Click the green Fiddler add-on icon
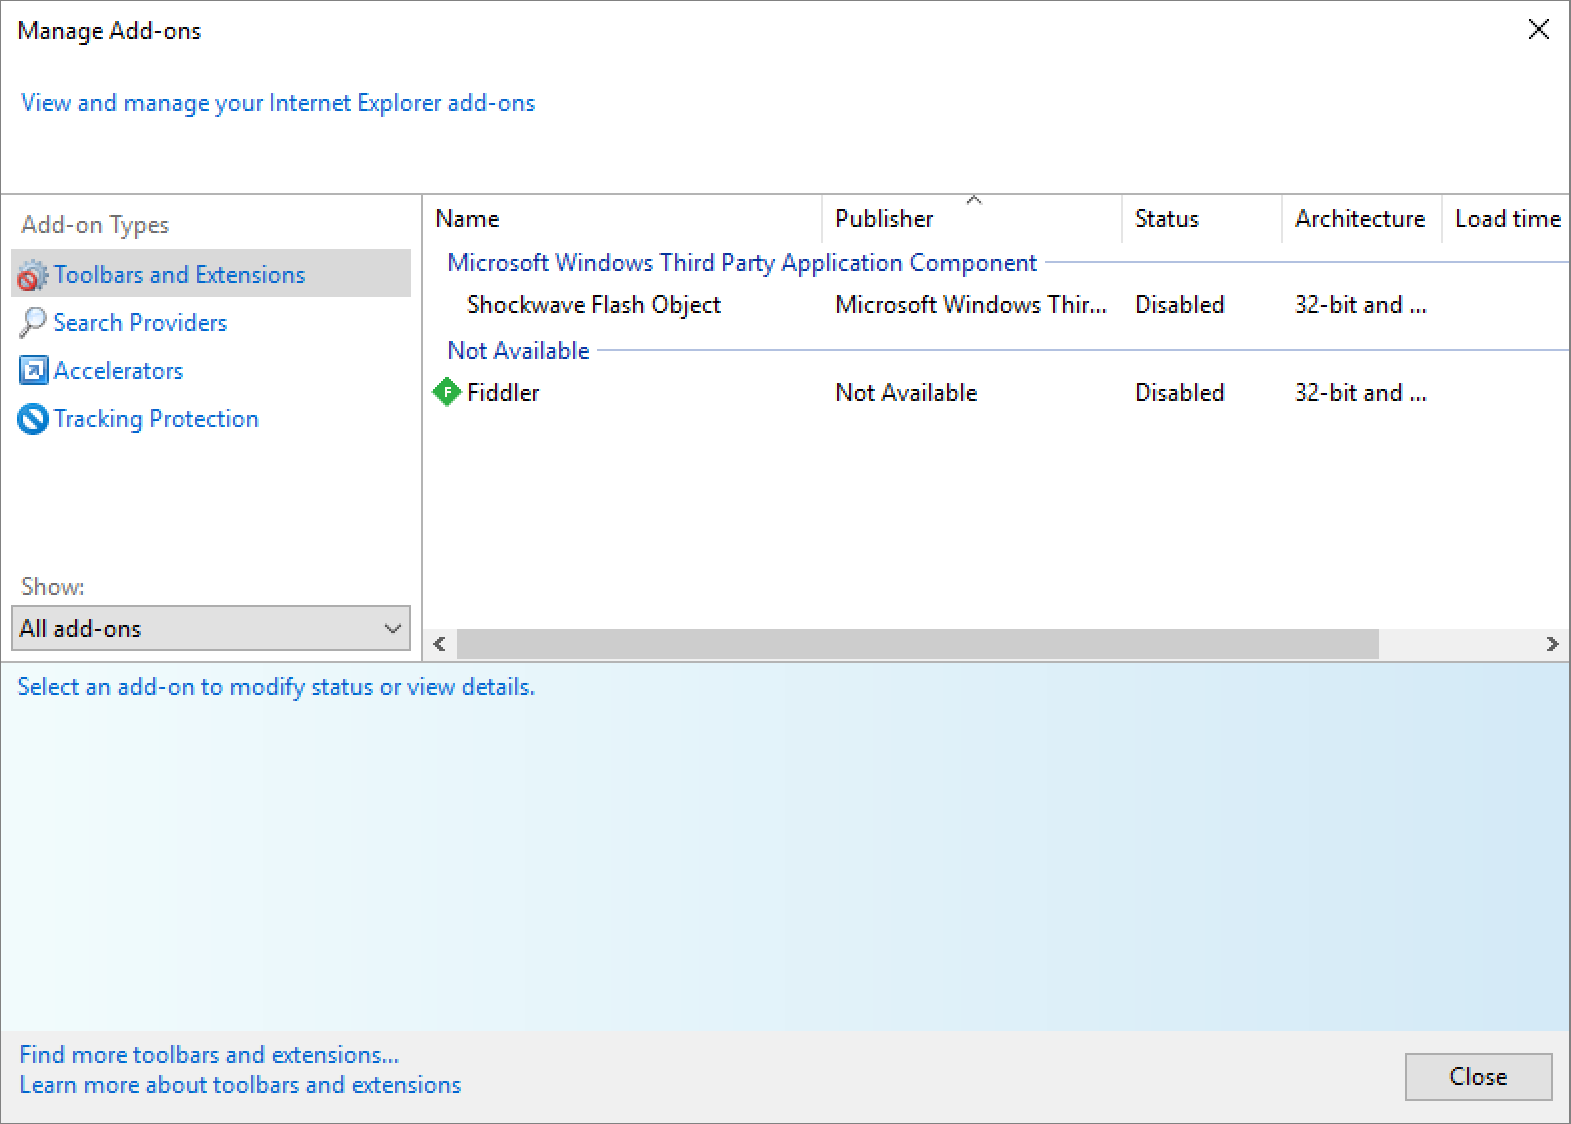Image resolution: width=1571 pixels, height=1124 pixels. [x=446, y=392]
